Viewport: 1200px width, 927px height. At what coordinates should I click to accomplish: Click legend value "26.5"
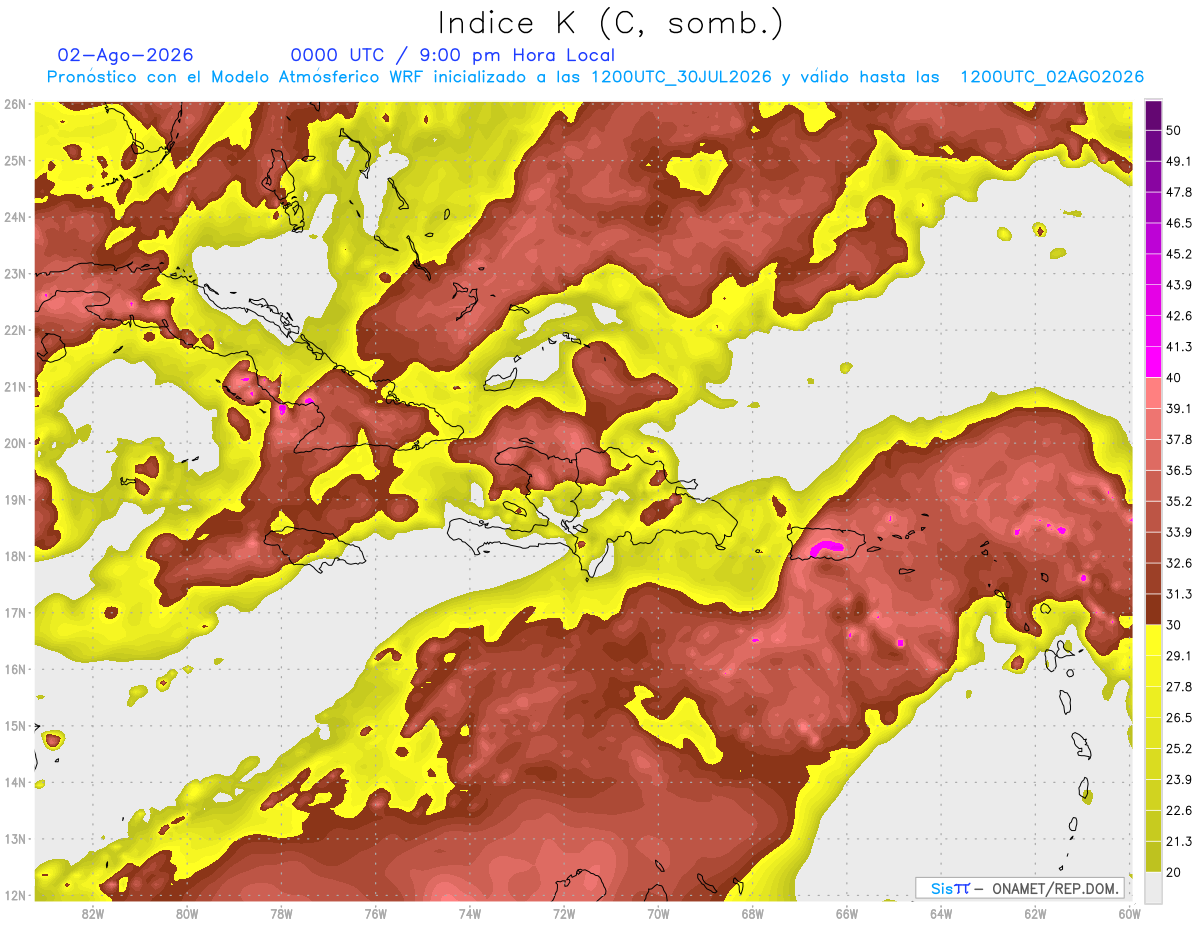(x=1178, y=717)
